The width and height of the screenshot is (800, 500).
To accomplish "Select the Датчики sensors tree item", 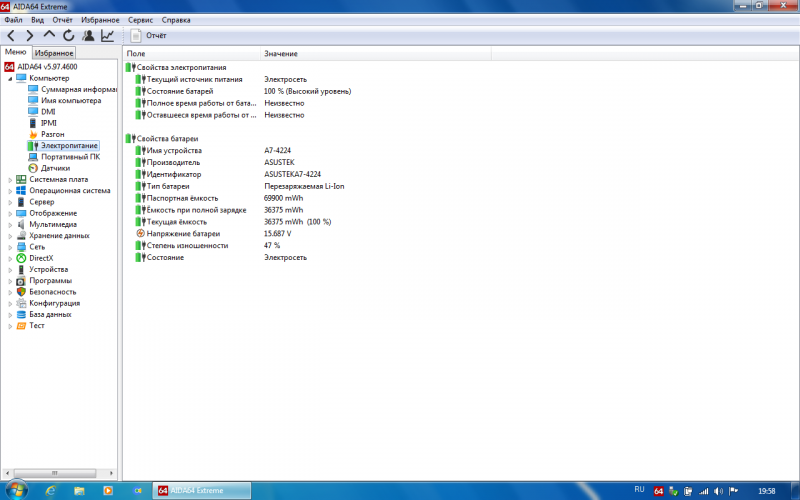I will tap(55, 168).
